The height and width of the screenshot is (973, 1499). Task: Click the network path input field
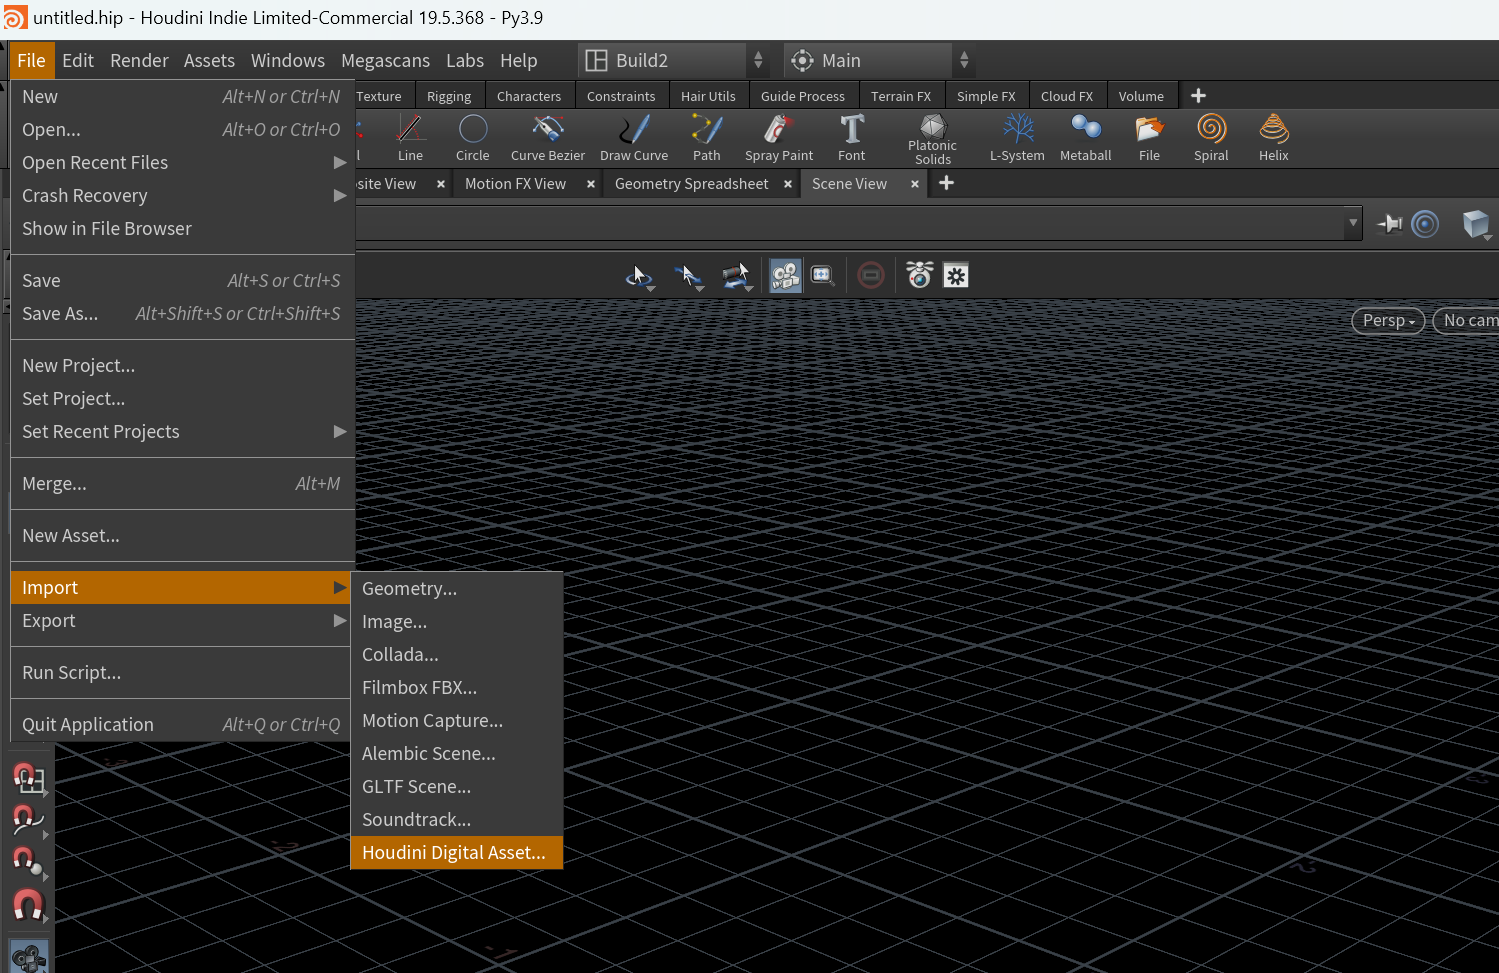[x=849, y=223]
